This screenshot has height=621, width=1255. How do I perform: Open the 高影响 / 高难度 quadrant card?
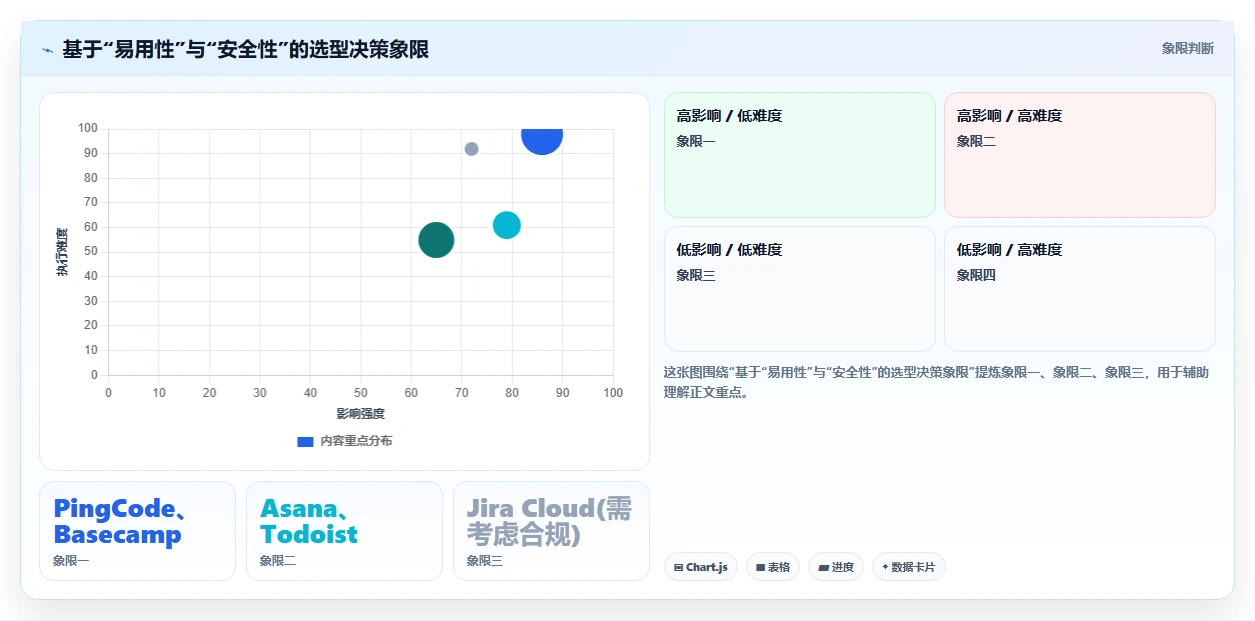coord(1080,155)
